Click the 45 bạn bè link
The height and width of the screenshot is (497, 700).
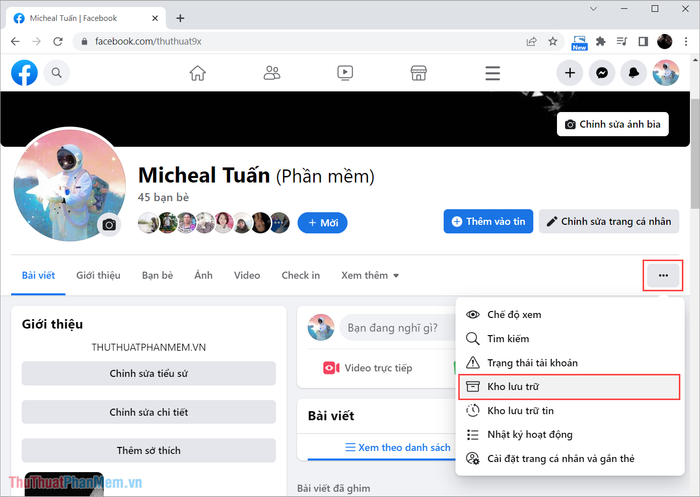[x=163, y=197]
